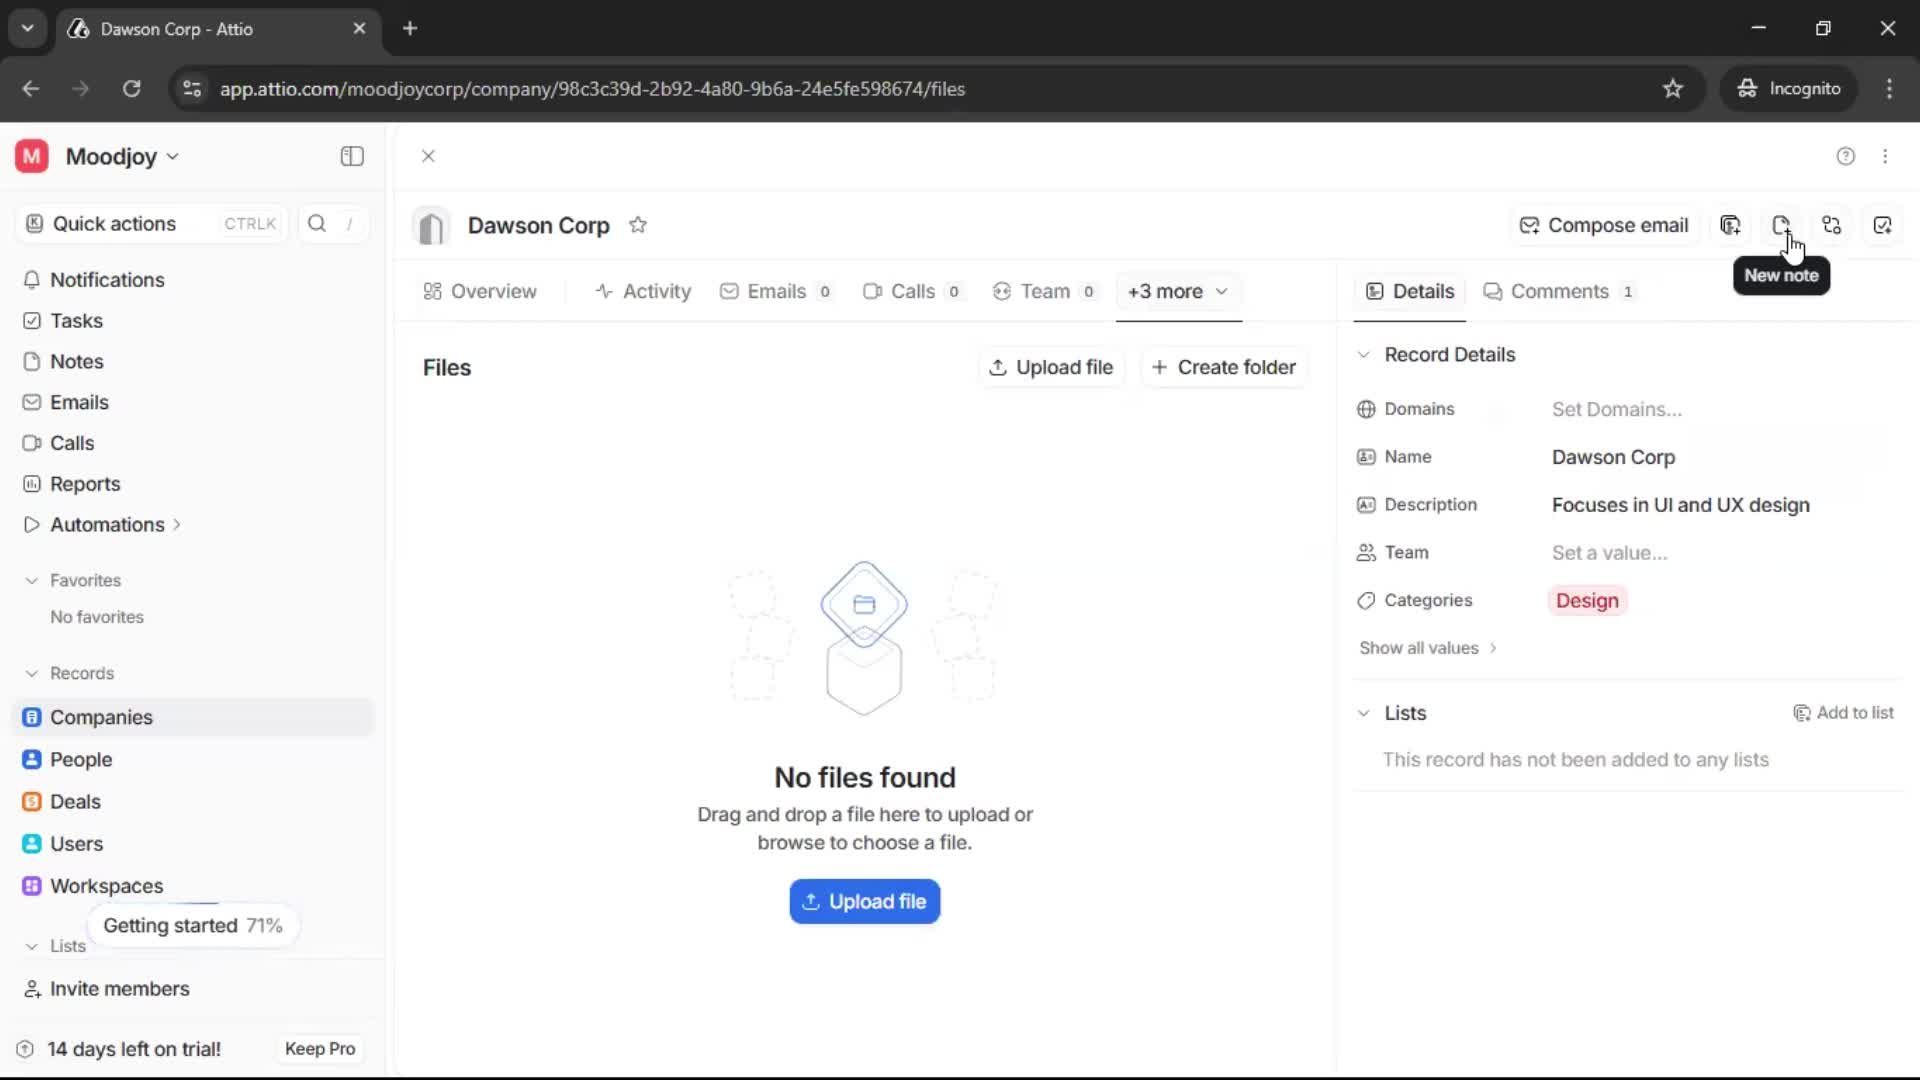The image size is (1920, 1080).
Task: Click the Getting started 71% progress indicator
Action: point(193,925)
